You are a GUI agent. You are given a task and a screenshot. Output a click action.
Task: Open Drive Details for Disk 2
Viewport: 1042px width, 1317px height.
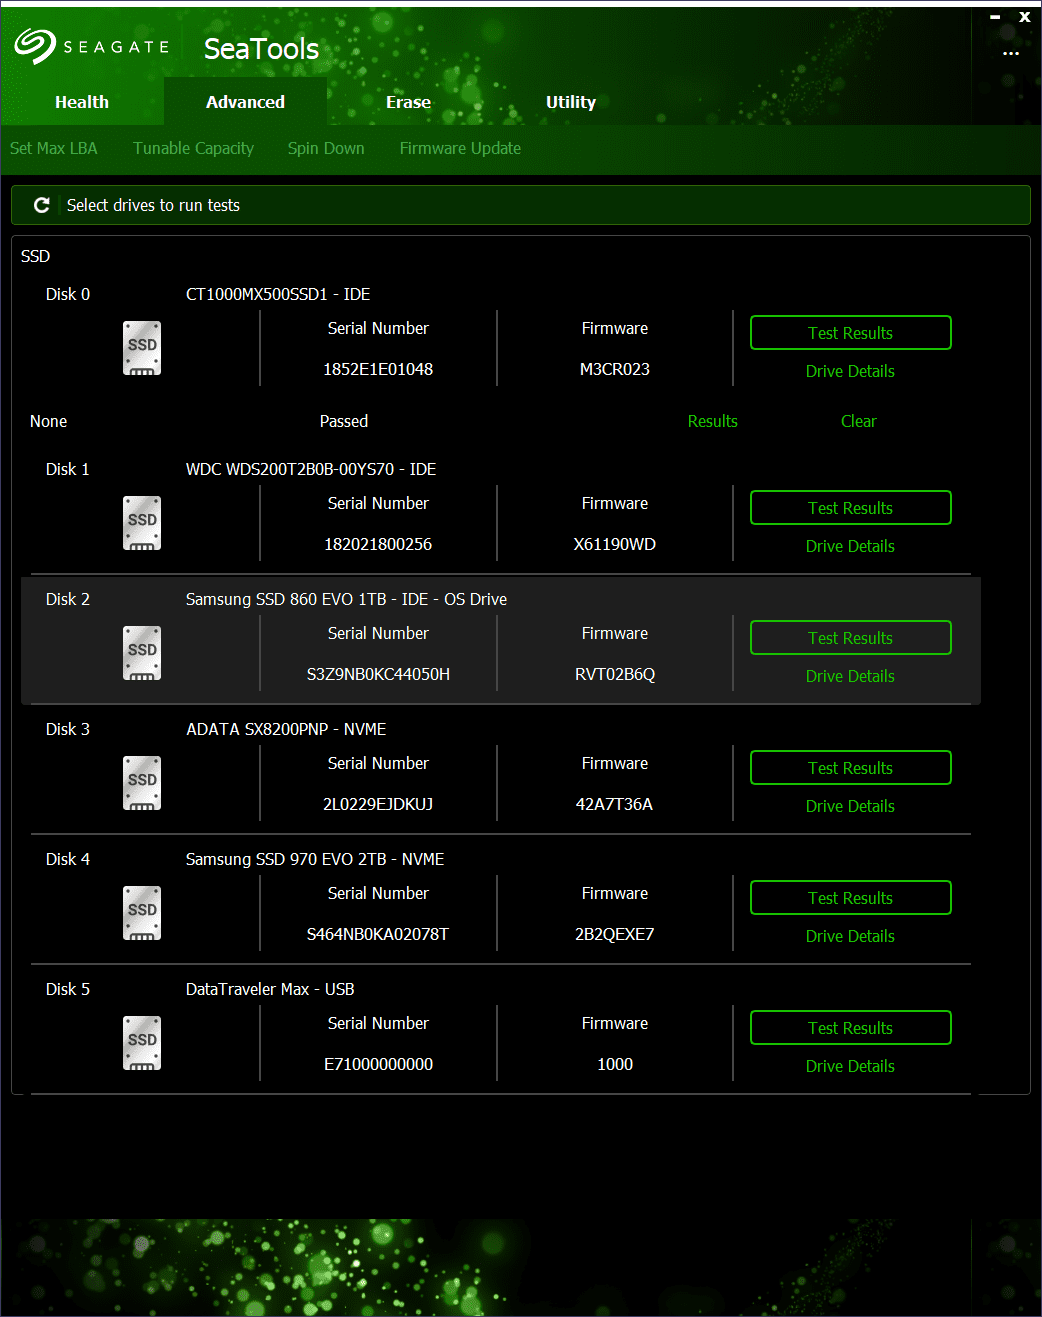pyautogui.click(x=850, y=676)
